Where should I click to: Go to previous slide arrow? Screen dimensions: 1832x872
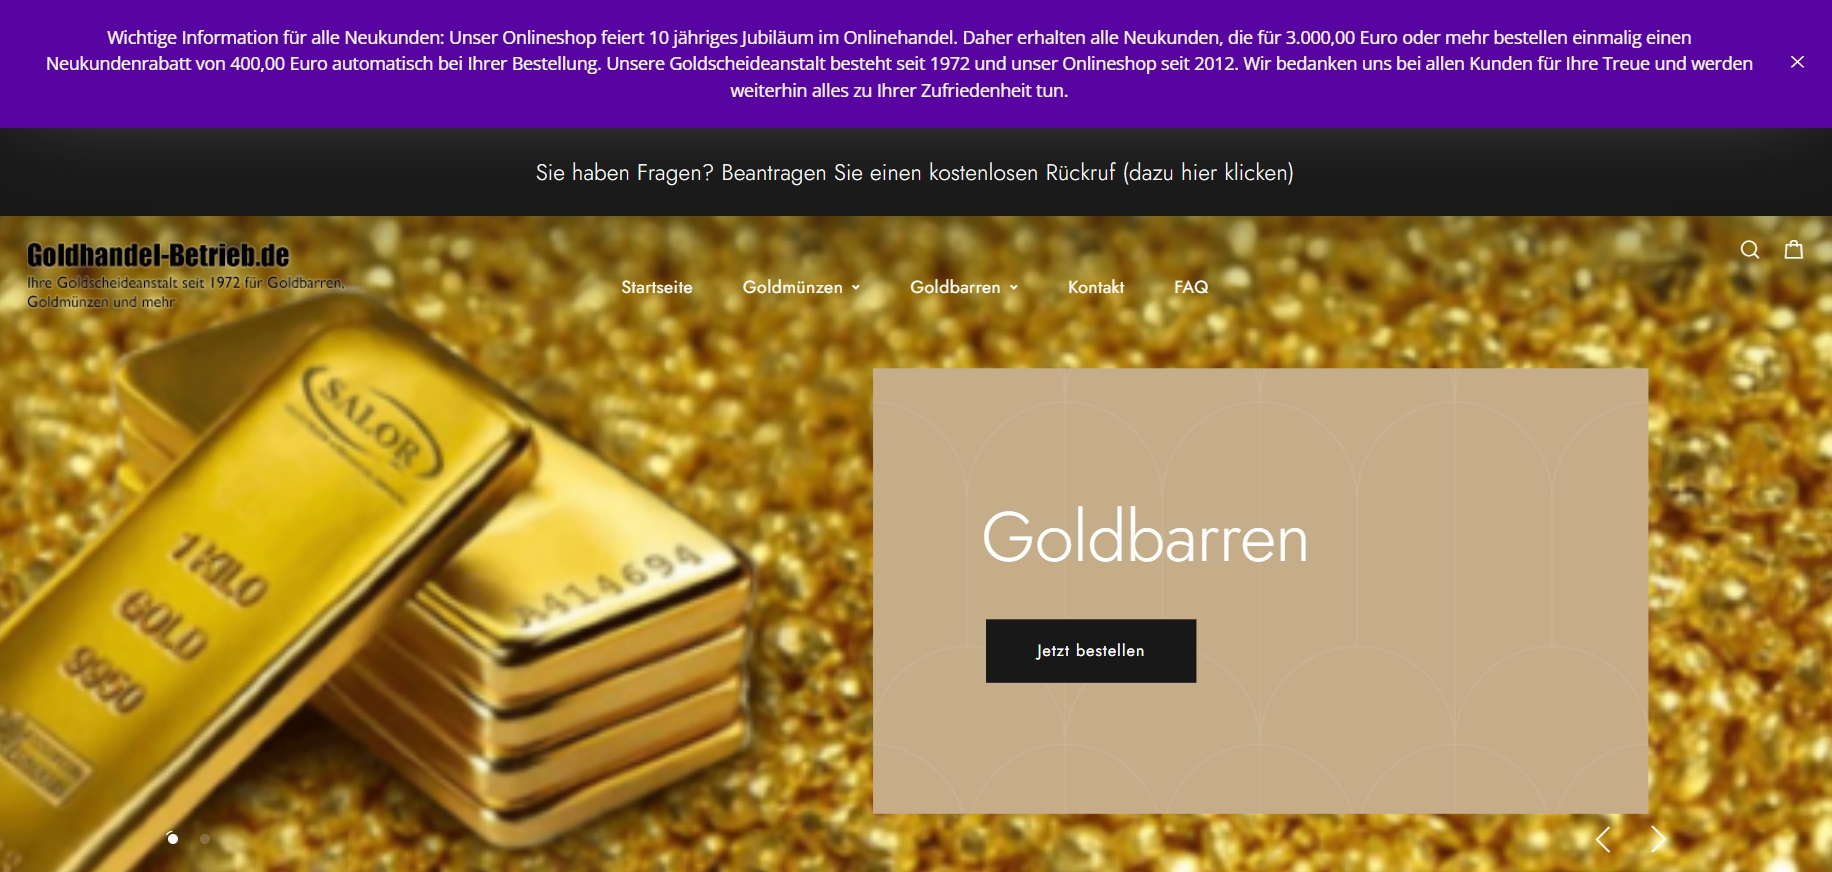1603,839
